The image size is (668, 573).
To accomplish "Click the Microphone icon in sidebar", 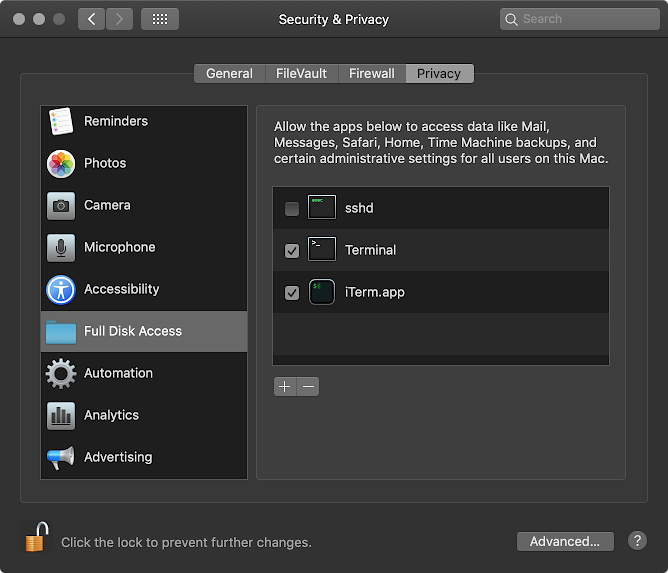I will click(x=61, y=248).
